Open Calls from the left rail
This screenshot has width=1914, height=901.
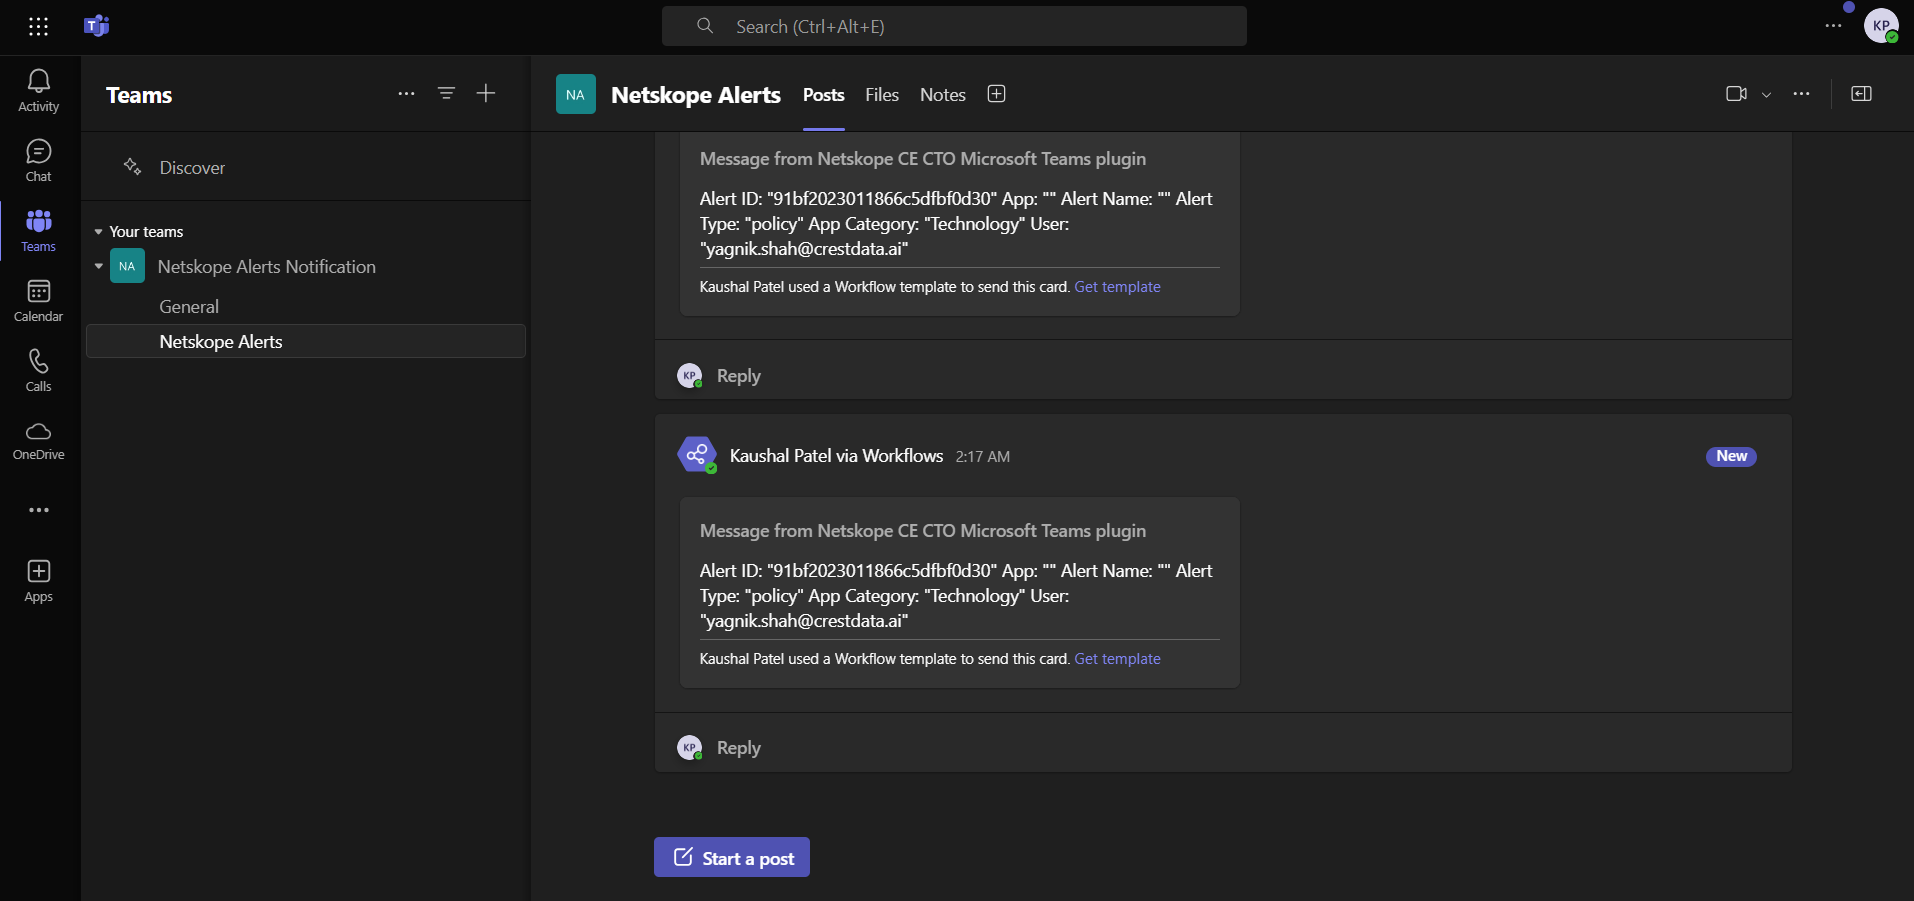(39, 371)
